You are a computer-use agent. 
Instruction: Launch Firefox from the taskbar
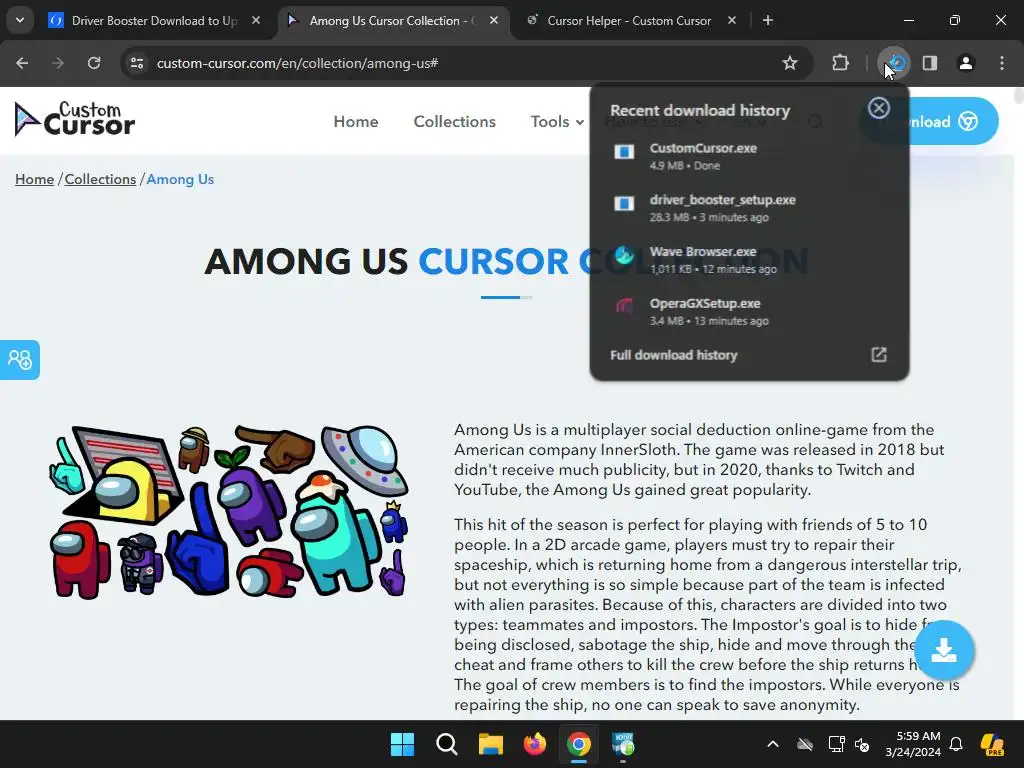(x=535, y=744)
